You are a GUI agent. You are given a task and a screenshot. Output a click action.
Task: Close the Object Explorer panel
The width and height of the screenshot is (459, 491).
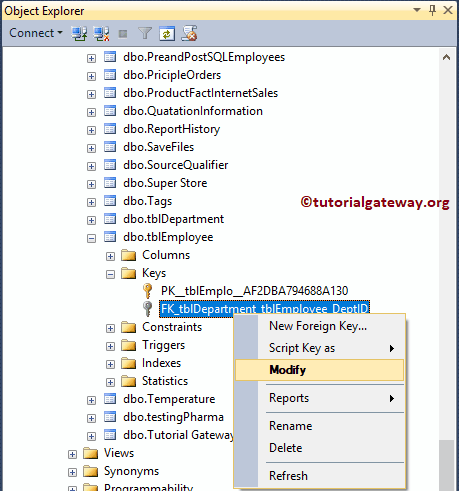pyautogui.click(x=448, y=10)
